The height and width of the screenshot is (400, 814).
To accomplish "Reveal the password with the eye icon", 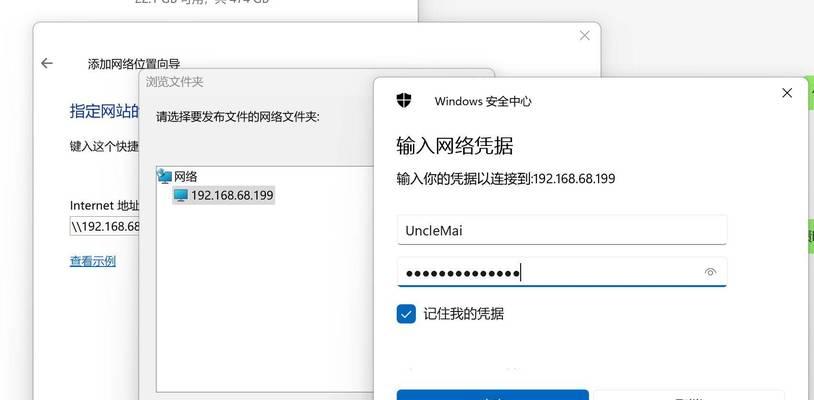I will 710,272.
